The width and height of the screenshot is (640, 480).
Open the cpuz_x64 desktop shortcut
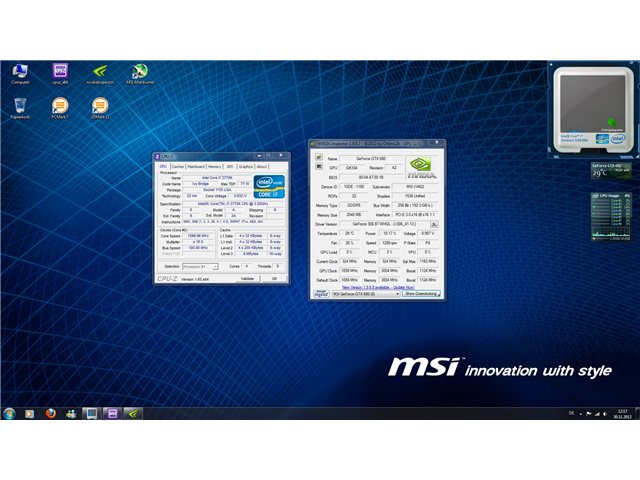pyautogui.click(x=60, y=74)
